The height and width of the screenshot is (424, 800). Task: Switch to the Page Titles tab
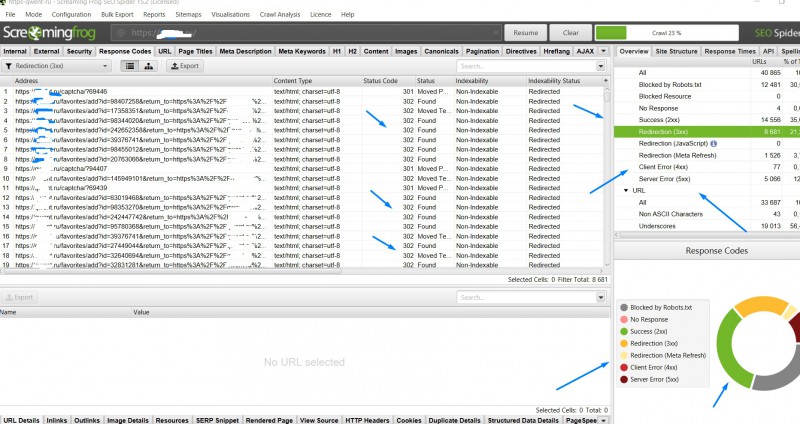coord(195,51)
